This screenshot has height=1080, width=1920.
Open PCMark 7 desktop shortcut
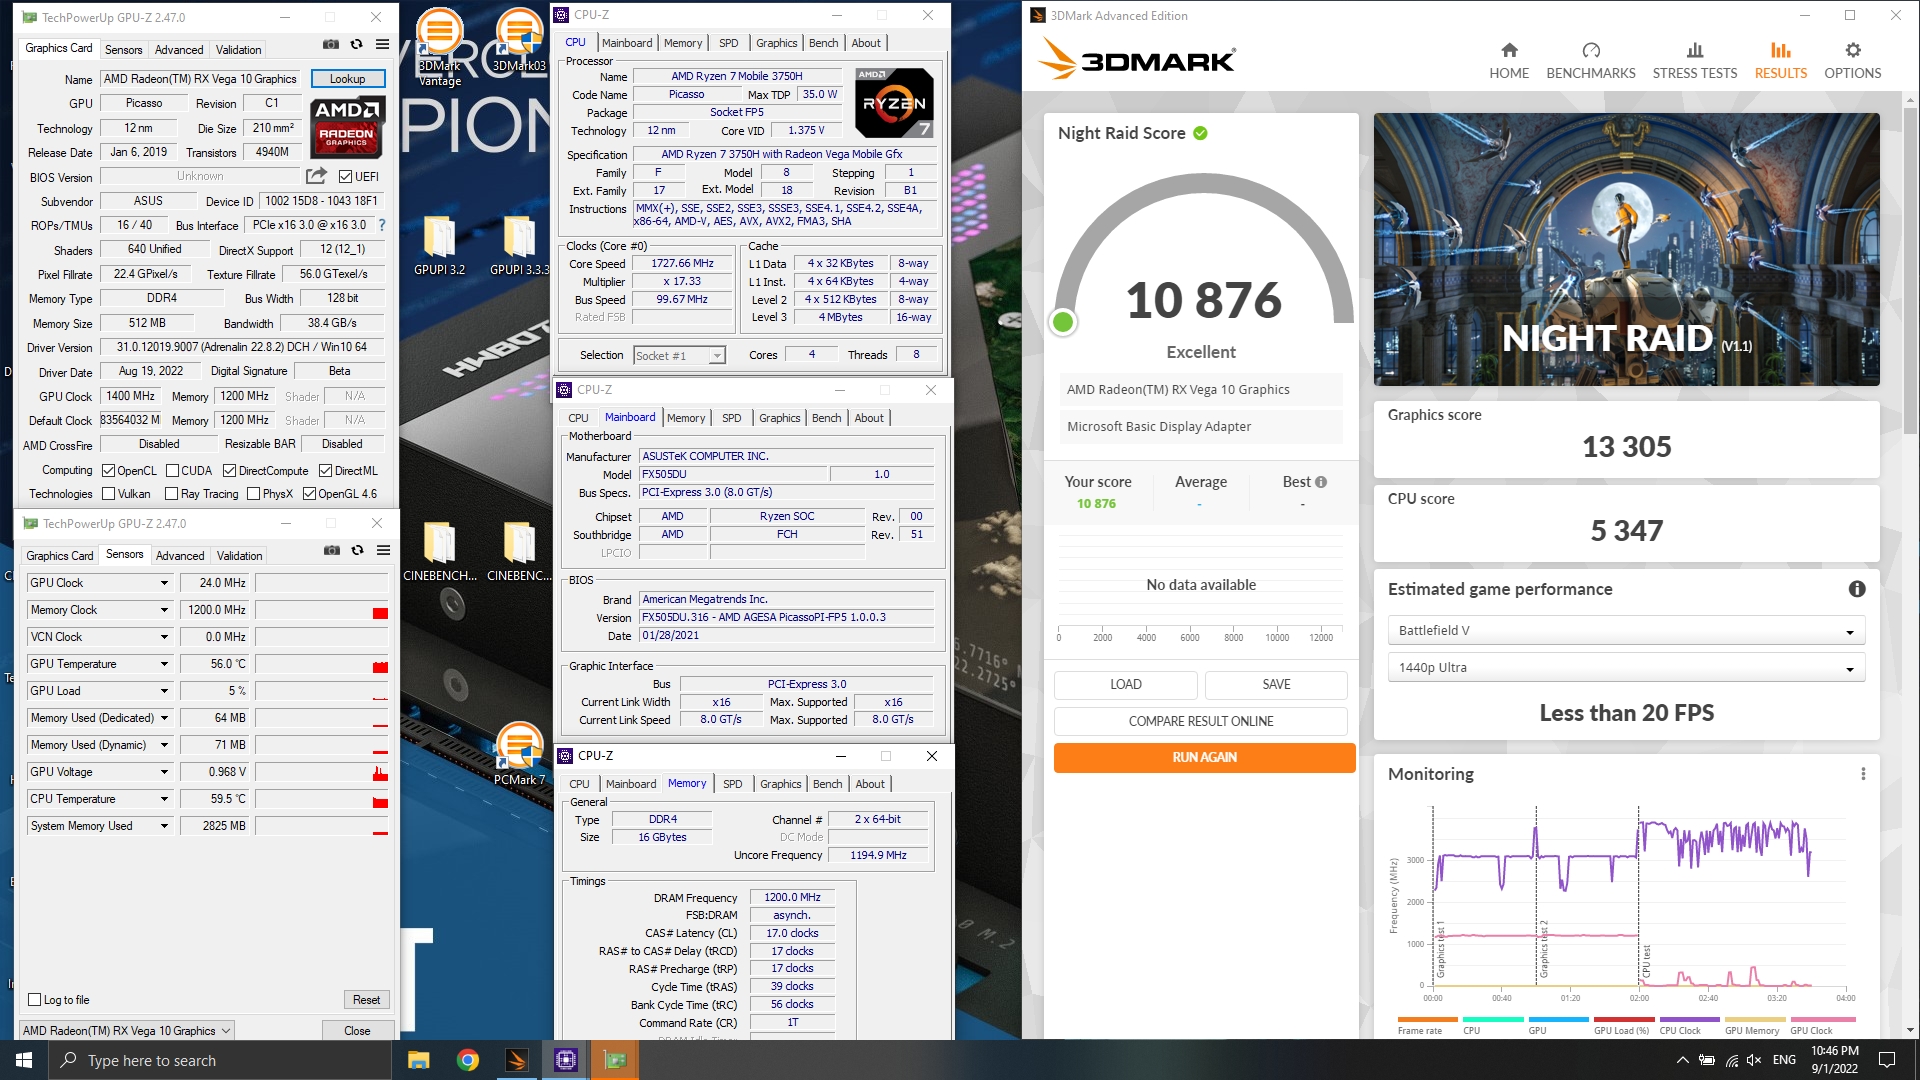(x=519, y=754)
